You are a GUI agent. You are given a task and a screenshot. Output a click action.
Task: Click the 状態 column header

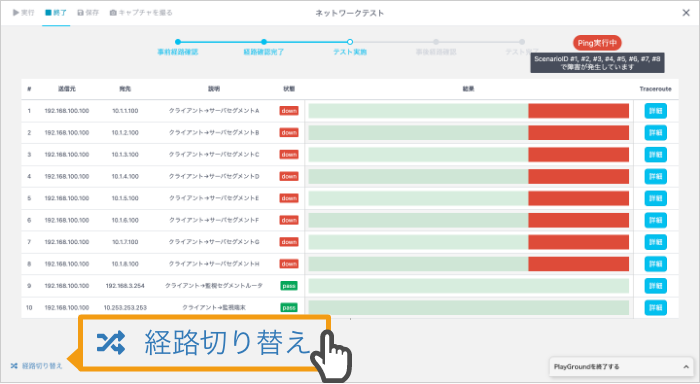click(289, 89)
